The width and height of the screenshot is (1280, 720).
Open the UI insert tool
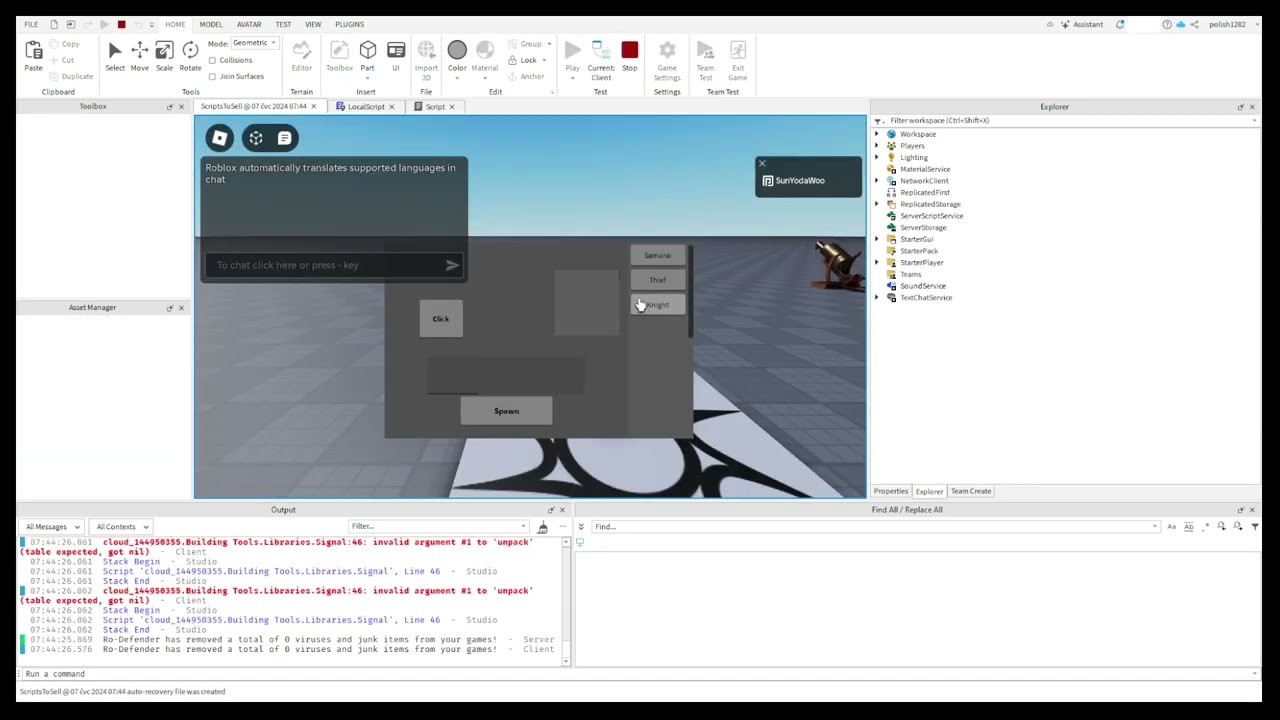pos(395,56)
